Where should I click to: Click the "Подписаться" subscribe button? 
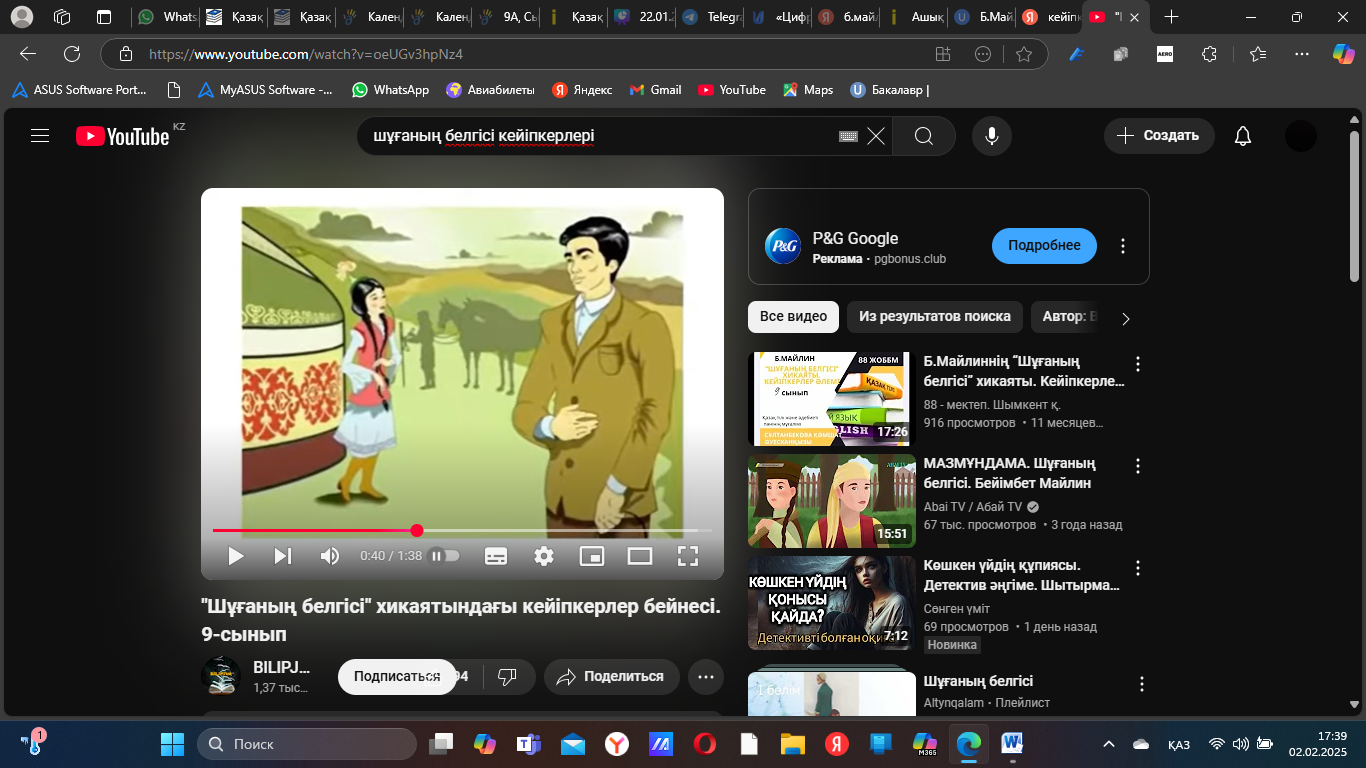(x=397, y=677)
